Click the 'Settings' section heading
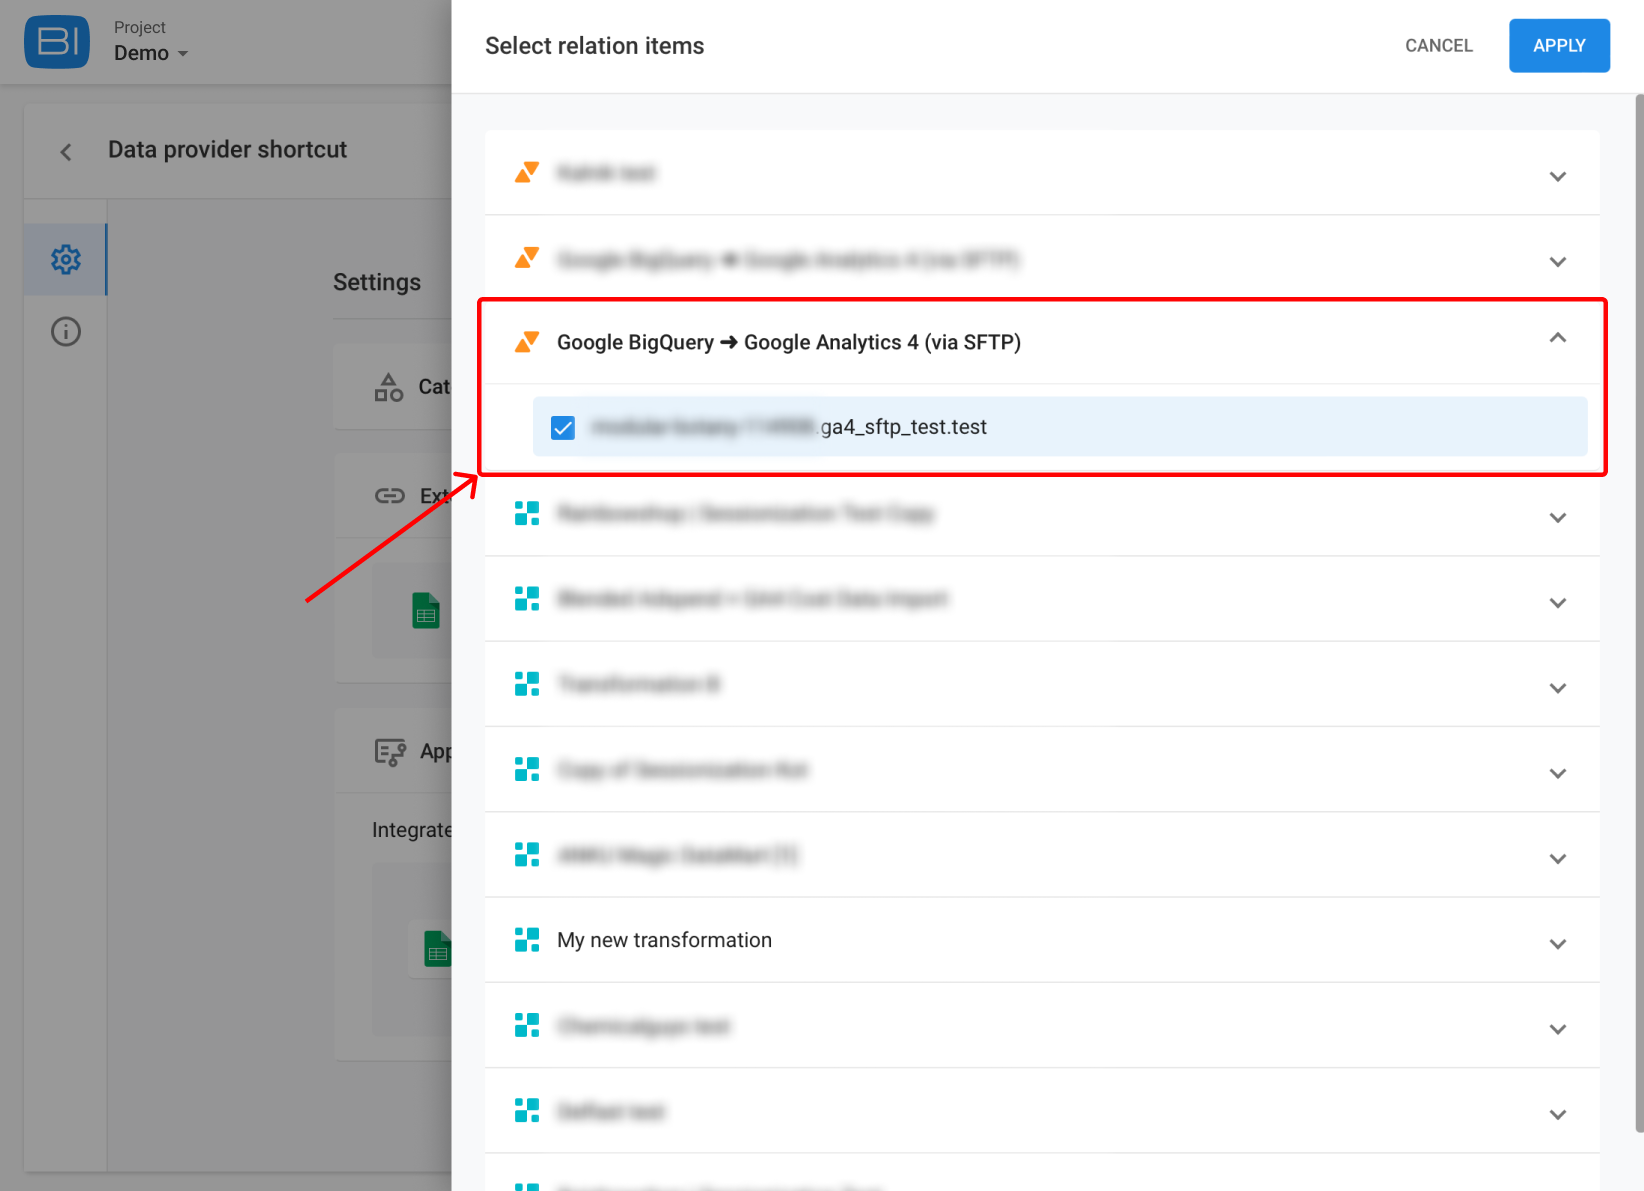 click(x=377, y=282)
